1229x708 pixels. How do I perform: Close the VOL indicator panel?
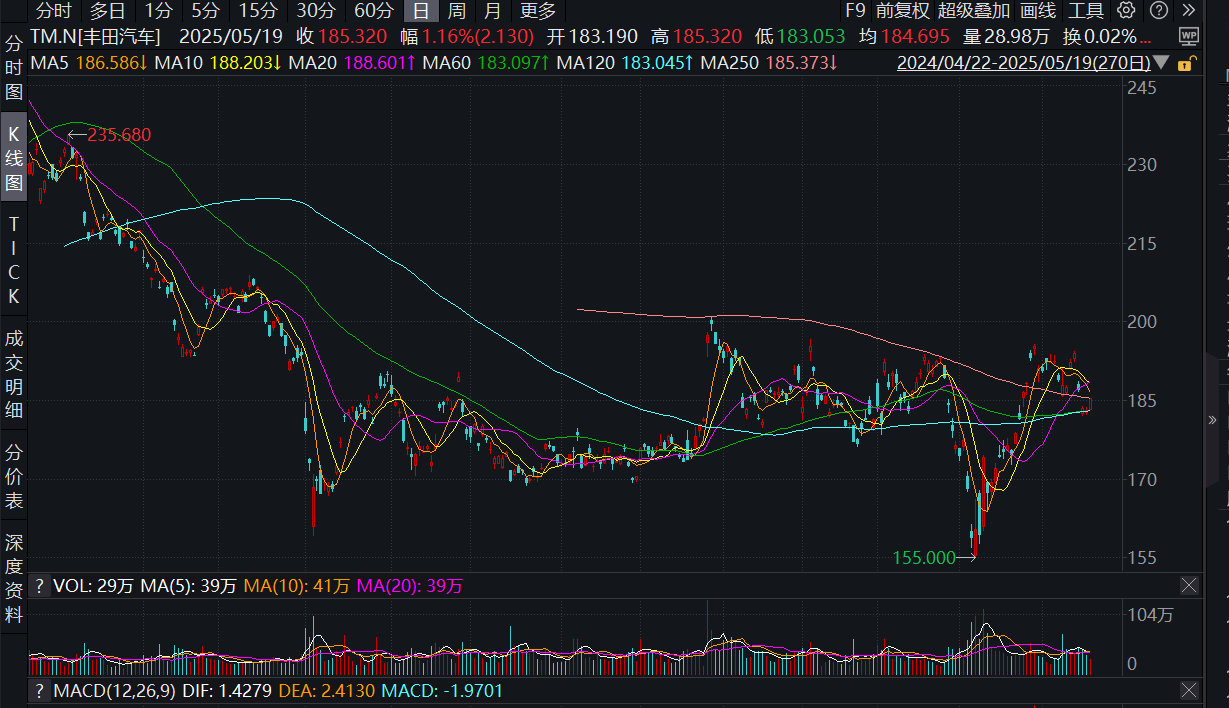(x=1189, y=586)
